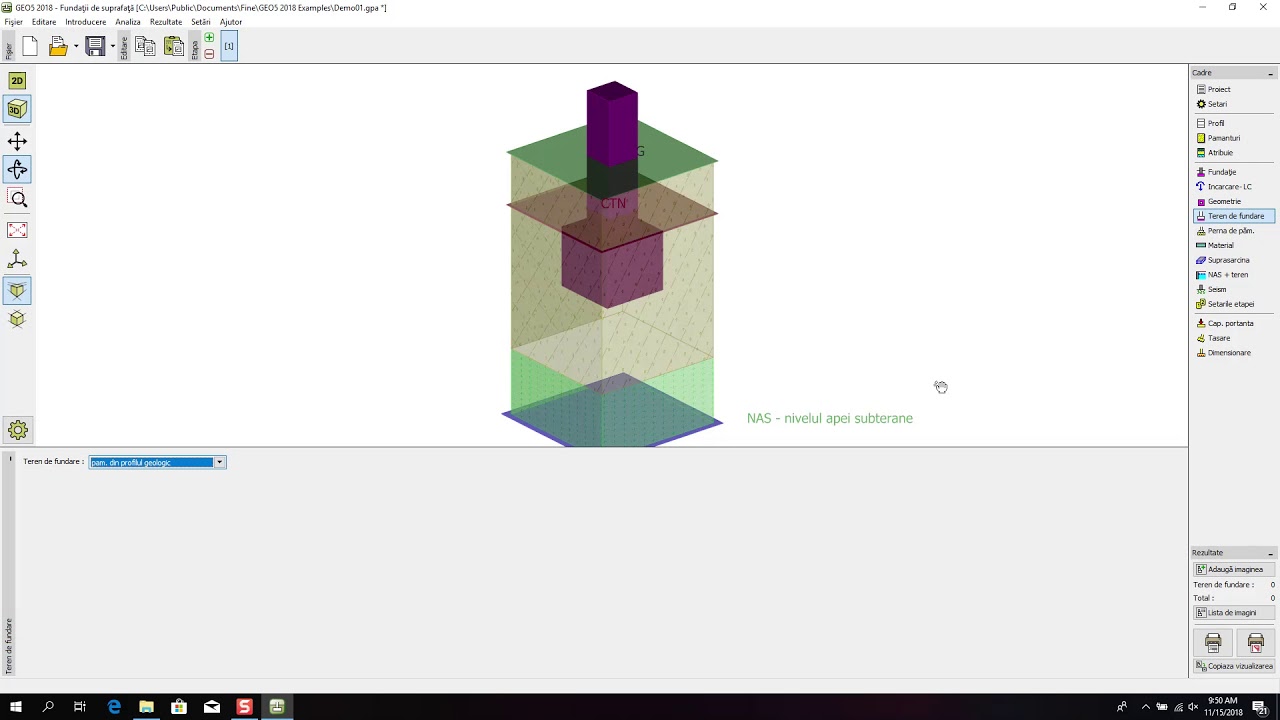Open the Fundație frame

(1234, 172)
